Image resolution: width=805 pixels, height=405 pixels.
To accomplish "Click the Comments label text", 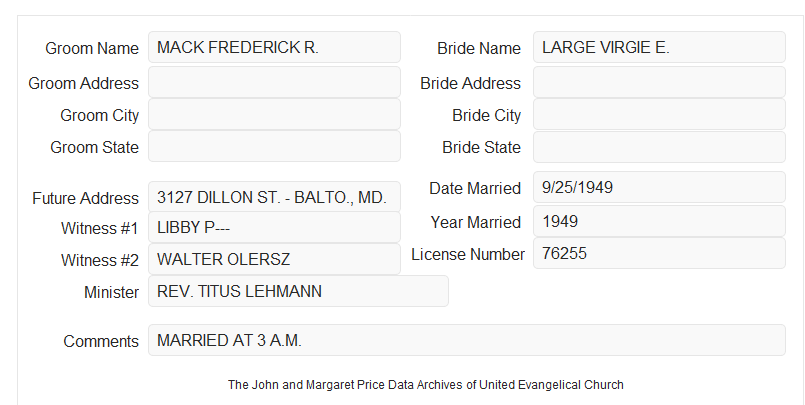I will click(x=101, y=341).
